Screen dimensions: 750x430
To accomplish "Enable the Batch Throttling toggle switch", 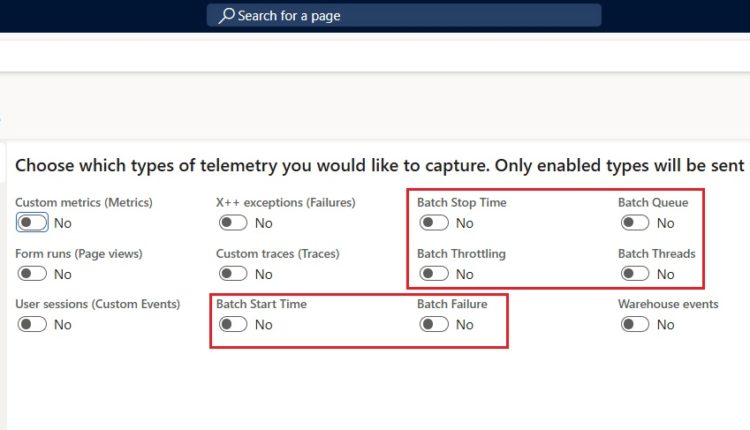I will coord(434,274).
